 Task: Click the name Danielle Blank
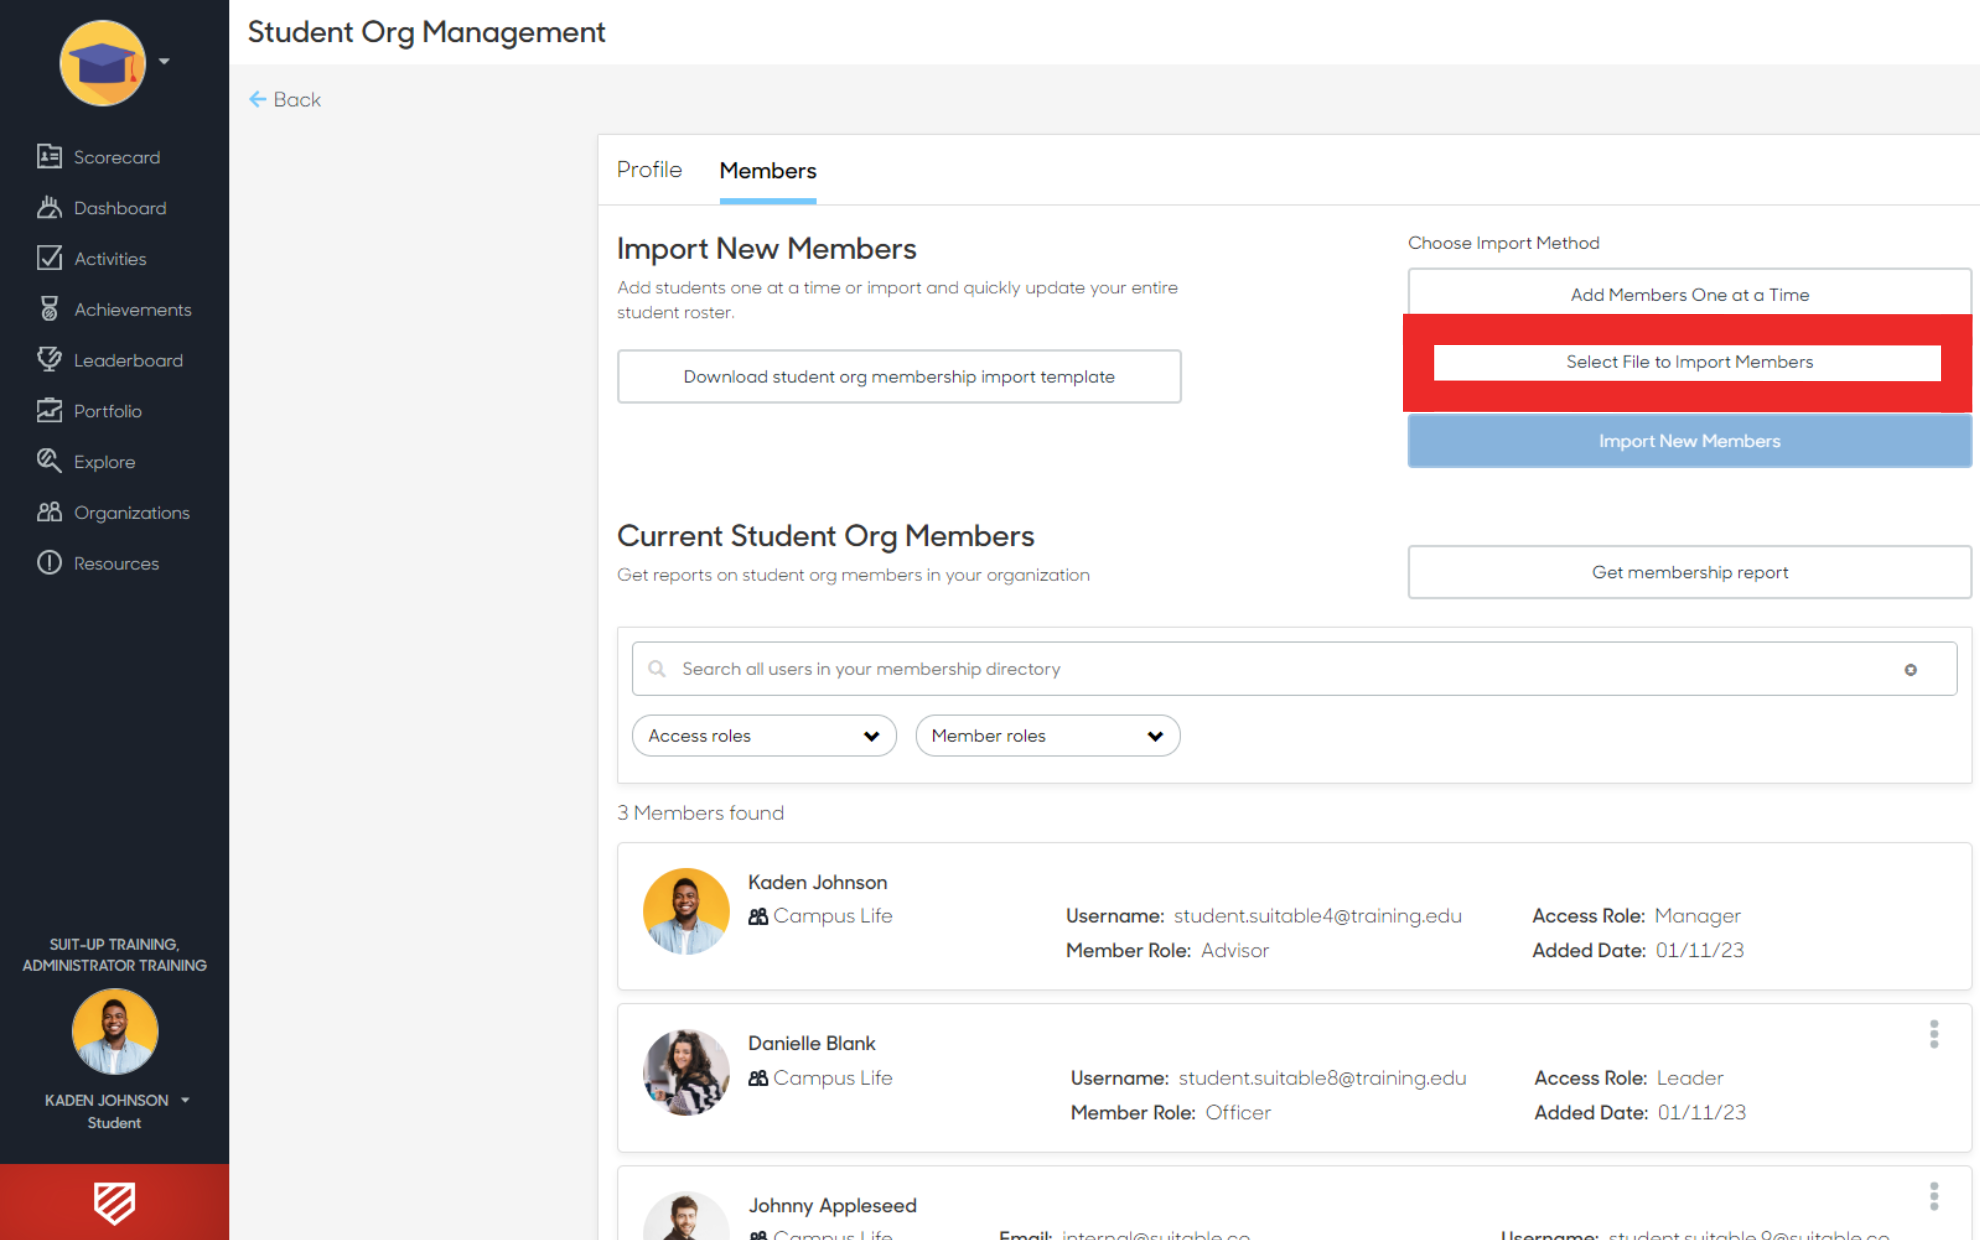pos(811,1043)
